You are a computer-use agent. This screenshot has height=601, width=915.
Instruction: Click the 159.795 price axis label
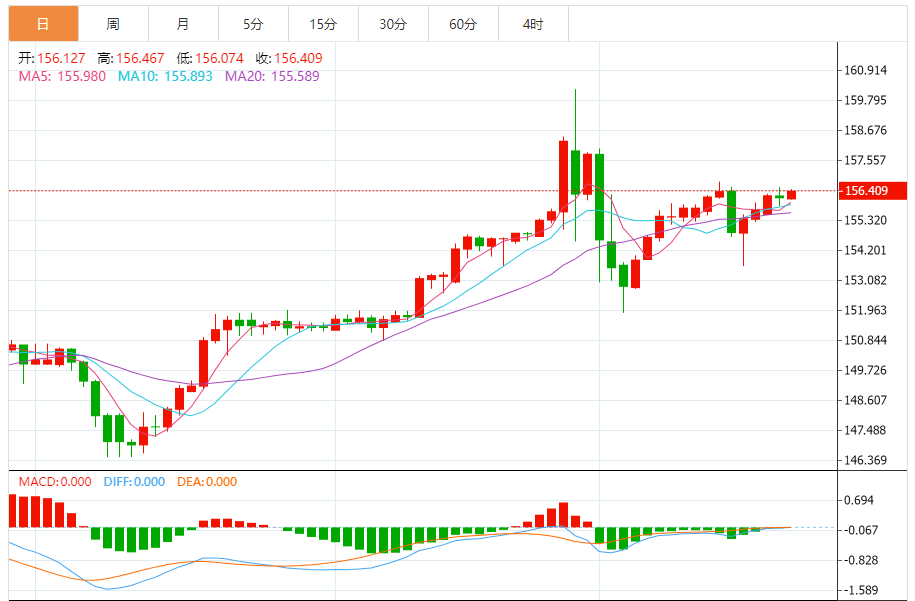(865, 100)
